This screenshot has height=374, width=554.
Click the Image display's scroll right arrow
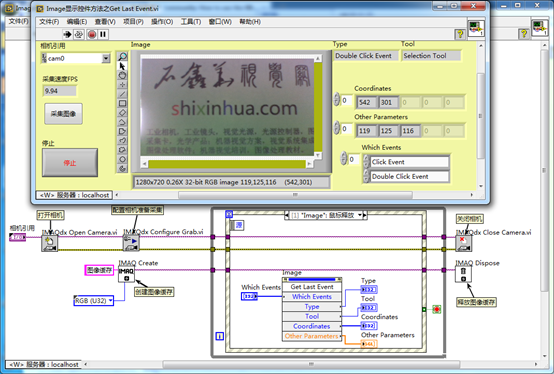(309, 164)
